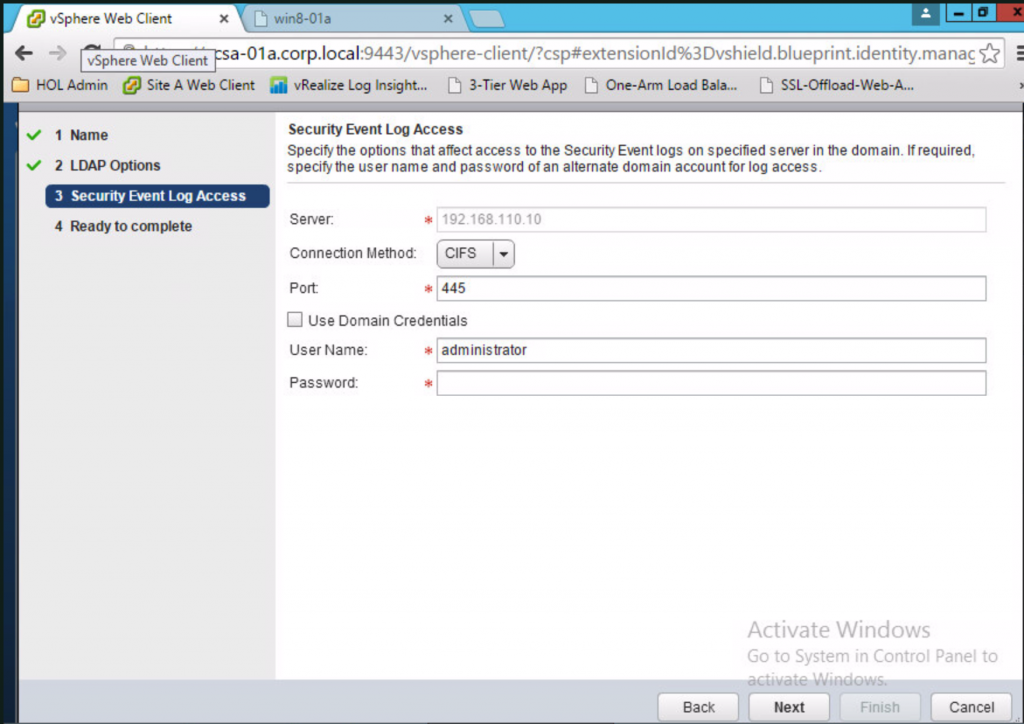
Task: Click into the Password input field
Action: 710,383
